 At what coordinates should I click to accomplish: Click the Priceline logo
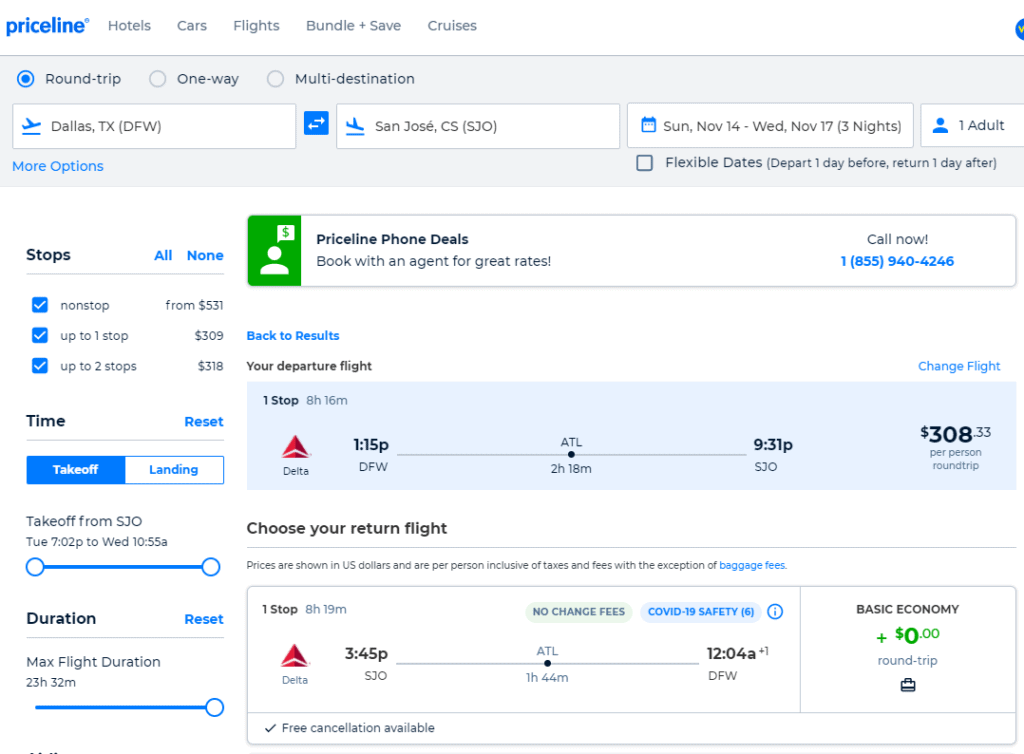click(47, 26)
